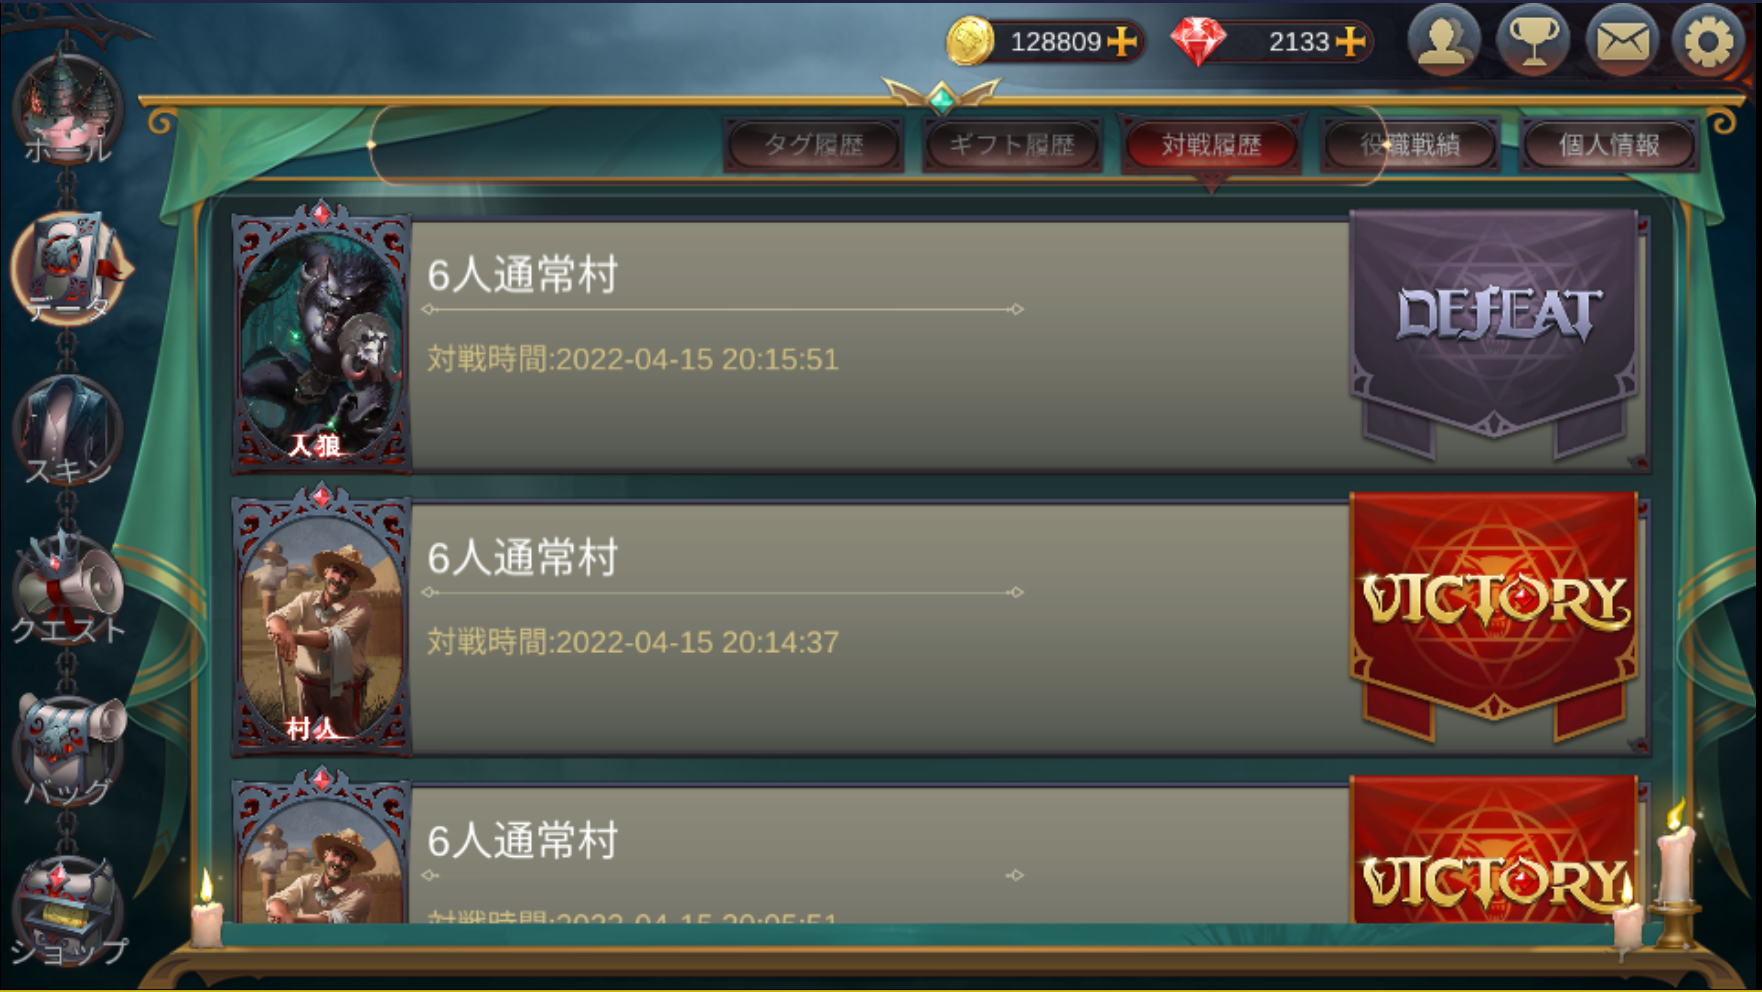This screenshot has width=1762, height=992.
Task: Click the 村人 card from 20:14:37 match
Action: click(321, 620)
